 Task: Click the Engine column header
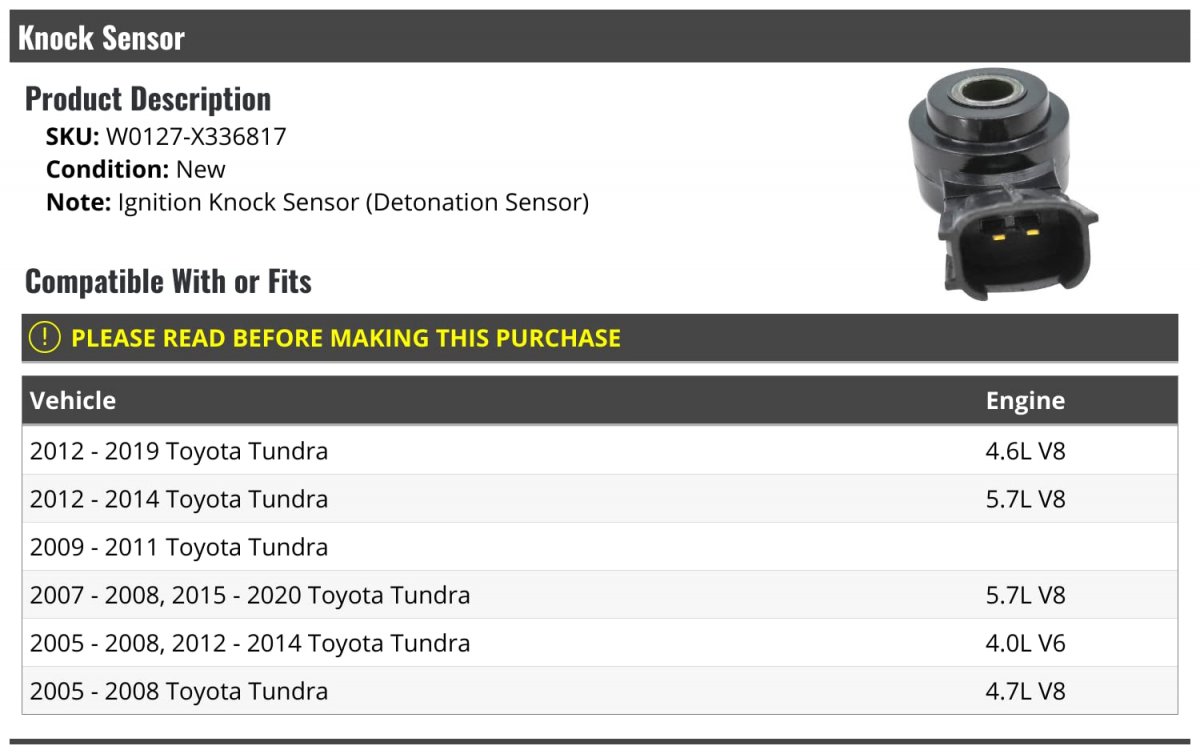pyautogui.click(x=1025, y=401)
